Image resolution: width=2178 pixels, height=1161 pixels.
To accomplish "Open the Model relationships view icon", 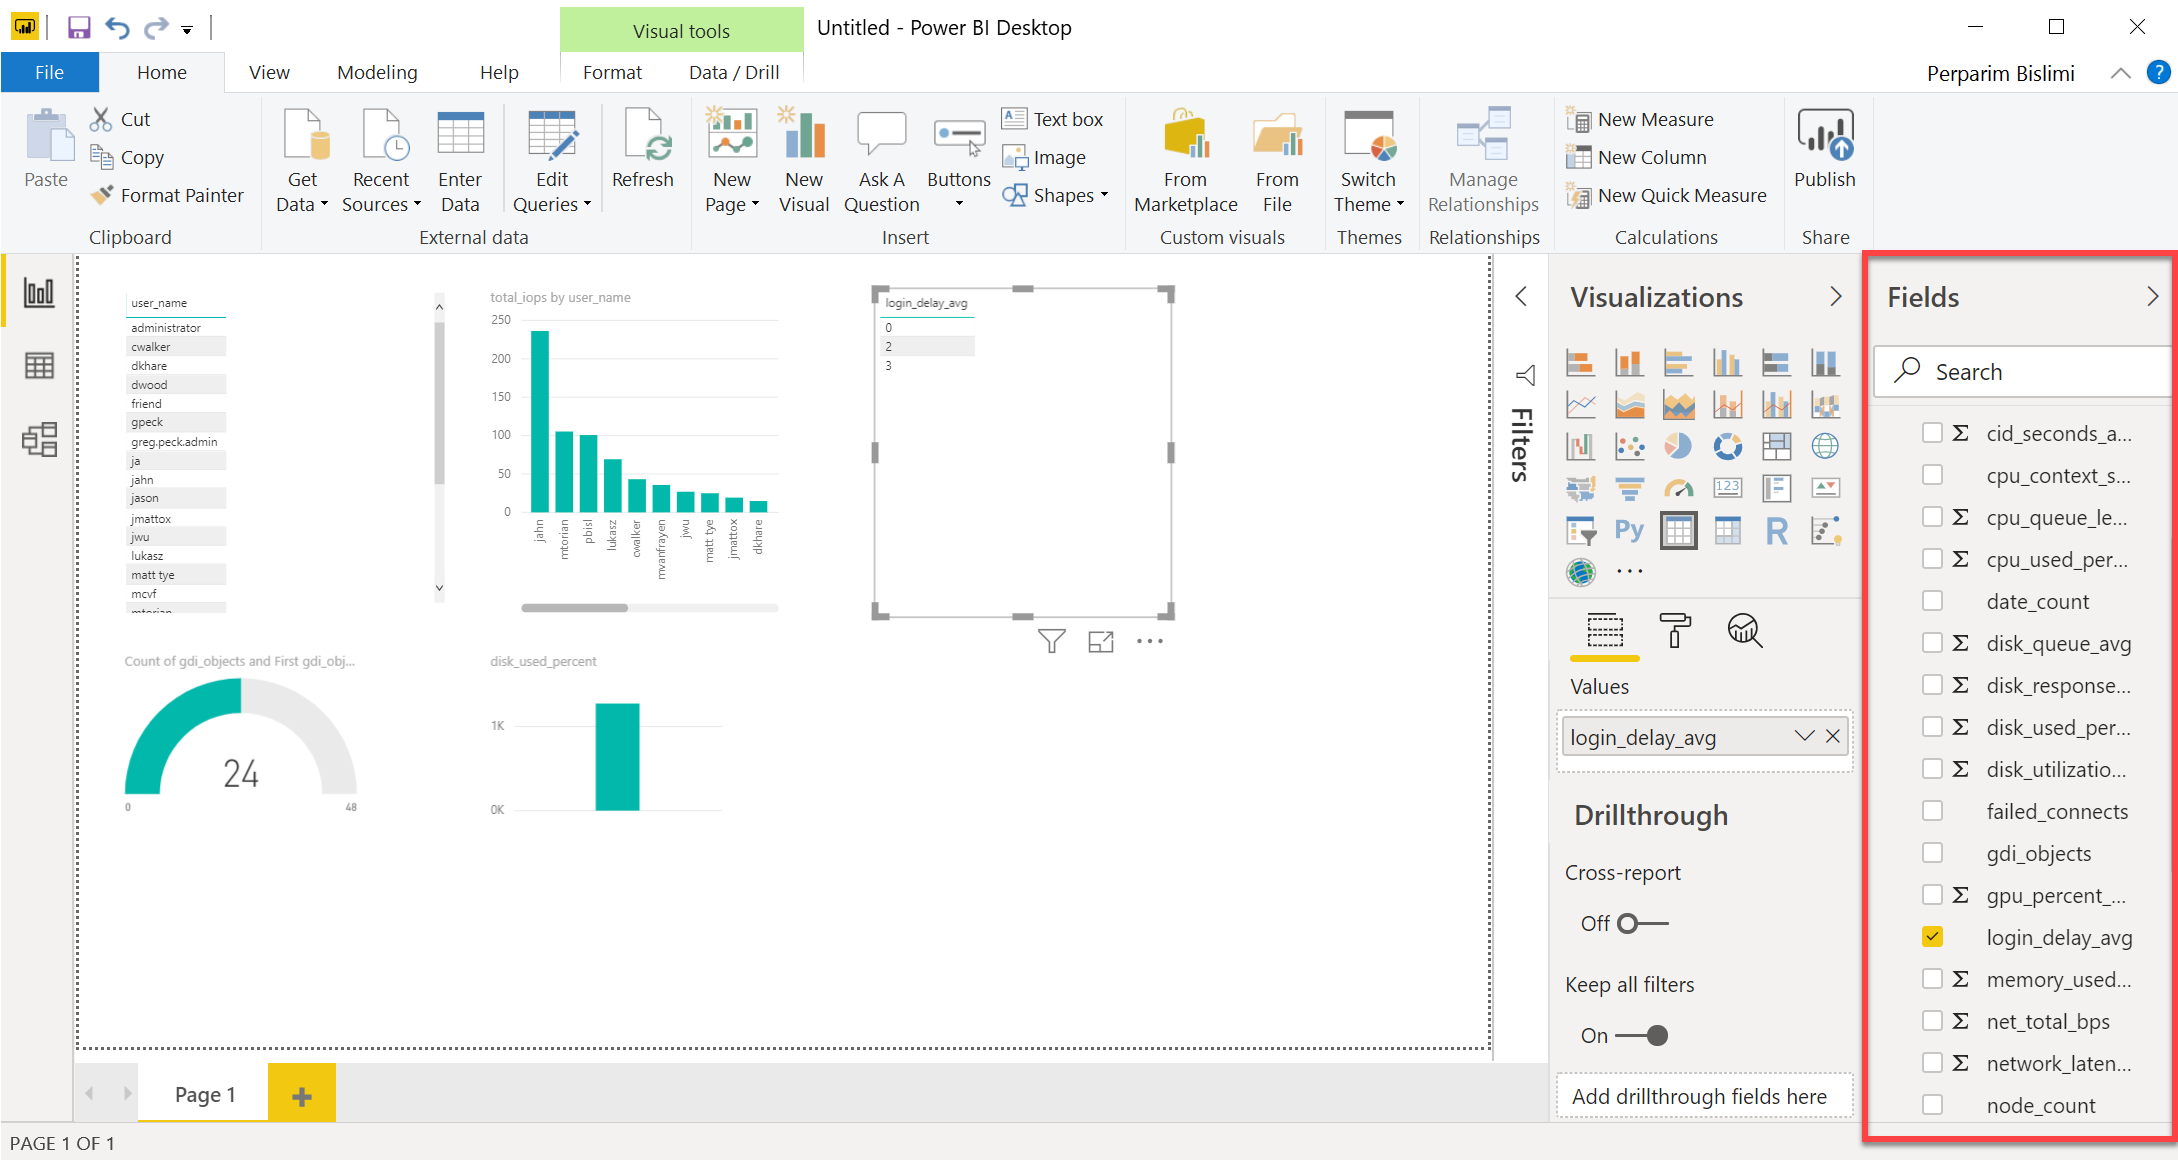I will point(39,440).
